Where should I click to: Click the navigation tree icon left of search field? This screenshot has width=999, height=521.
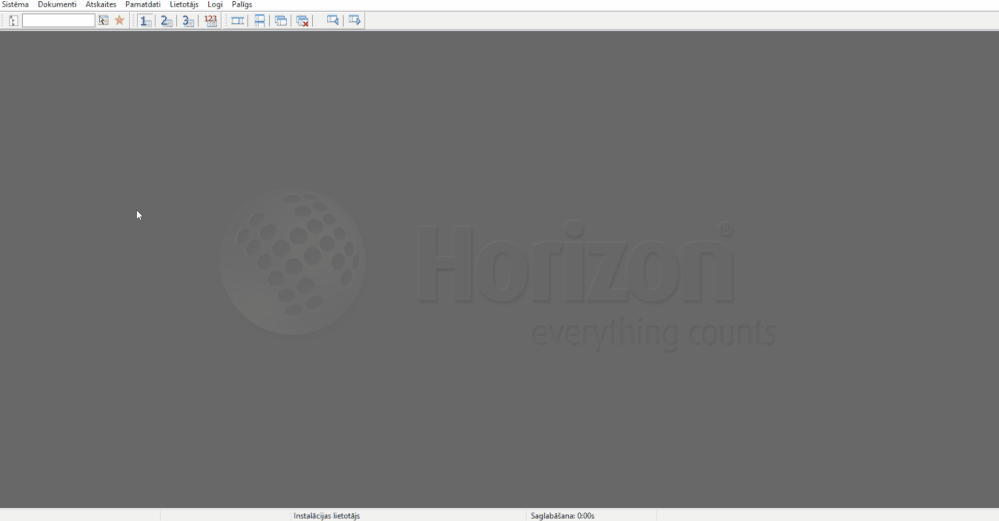[x=13, y=21]
